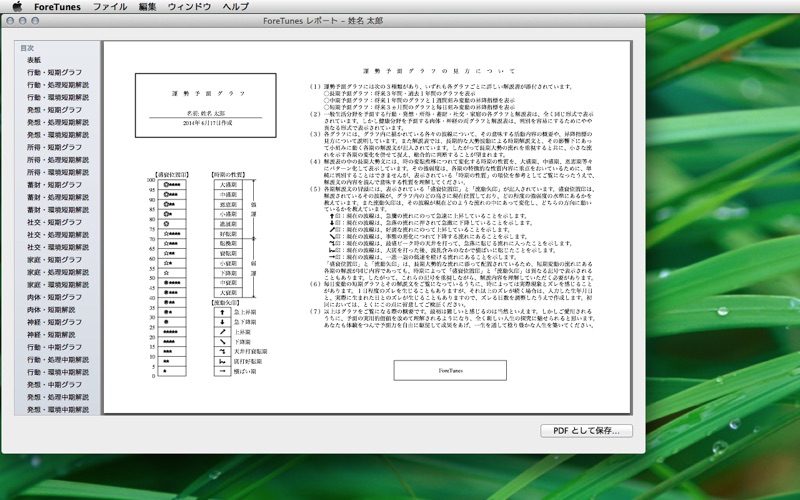Select 行動・処理中期解説 in the sidebar
This screenshot has width=800, height=500.
point(58,360)
